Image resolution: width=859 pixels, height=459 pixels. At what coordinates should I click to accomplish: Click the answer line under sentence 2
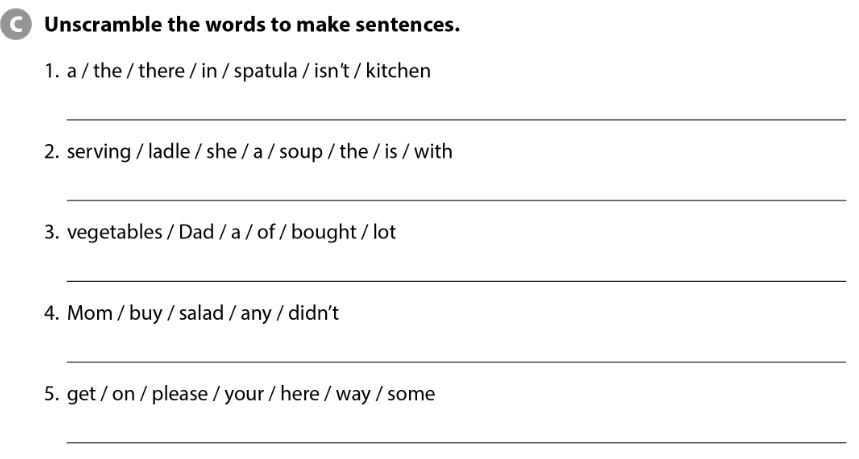[455, 199]
